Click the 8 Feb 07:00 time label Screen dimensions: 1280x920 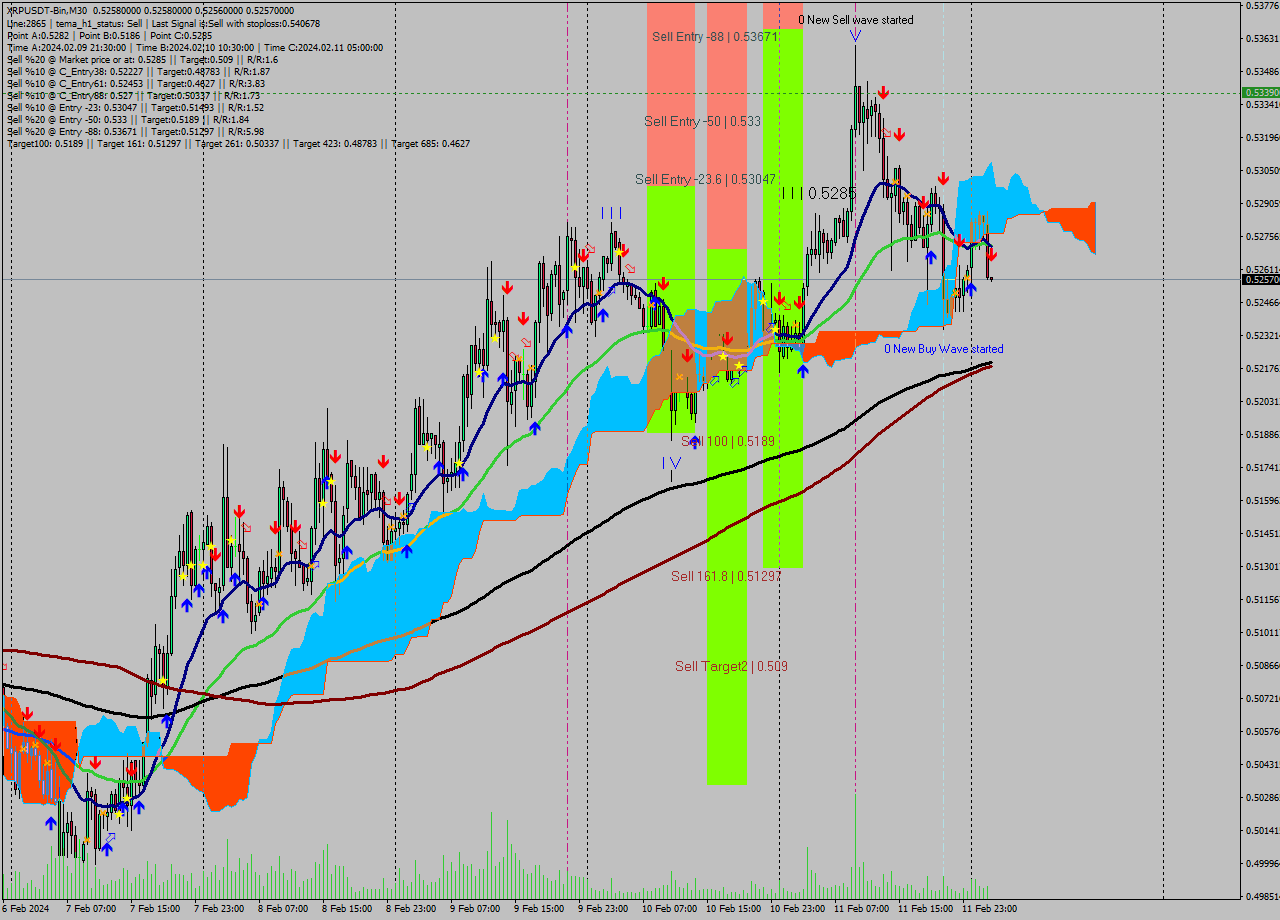click(x=283, y=909)
